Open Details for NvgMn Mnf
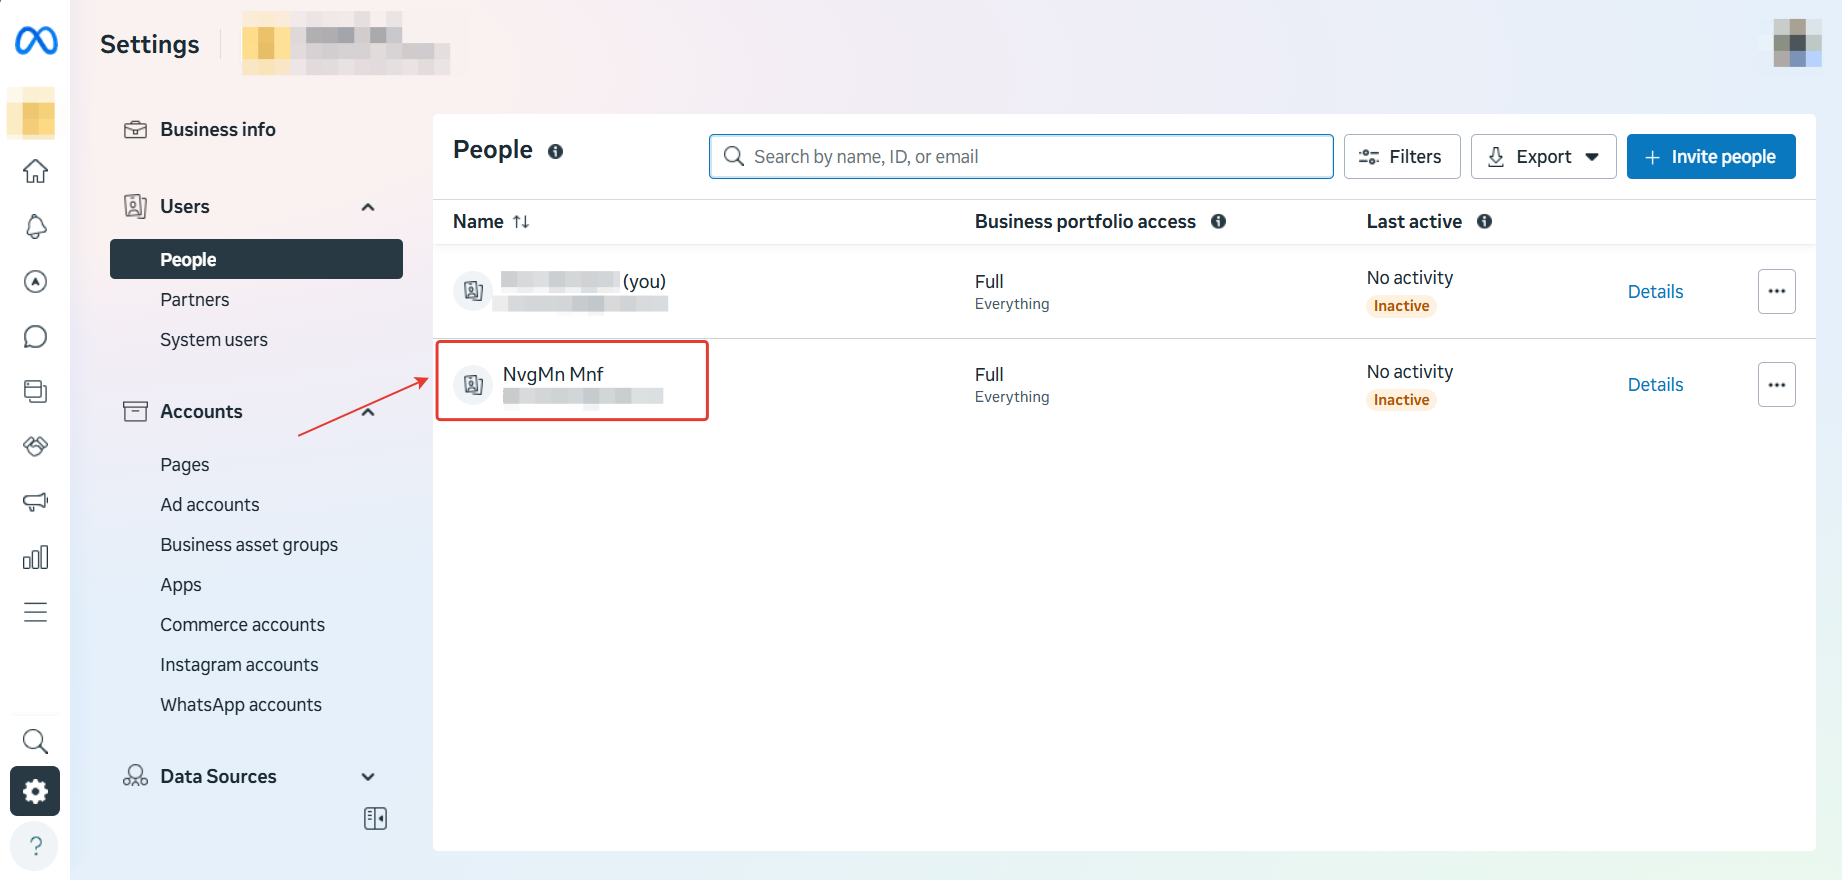Image resolution: width=1842 pixels, height=880 pixels. click(x=1655, y=385)
